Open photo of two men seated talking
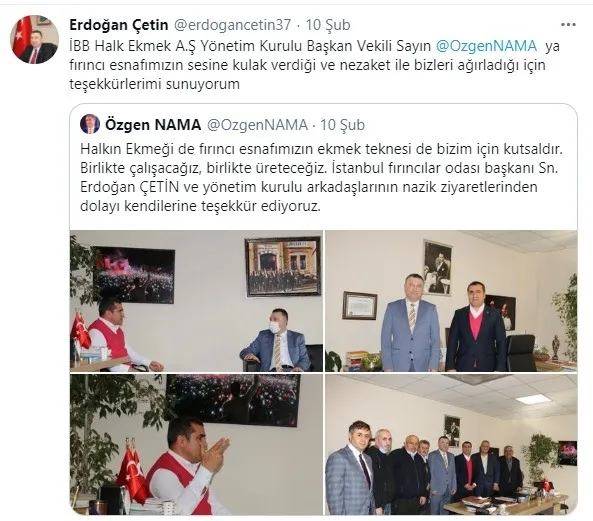The width and height of the screenshot is (593, 521). pos(196,301)
